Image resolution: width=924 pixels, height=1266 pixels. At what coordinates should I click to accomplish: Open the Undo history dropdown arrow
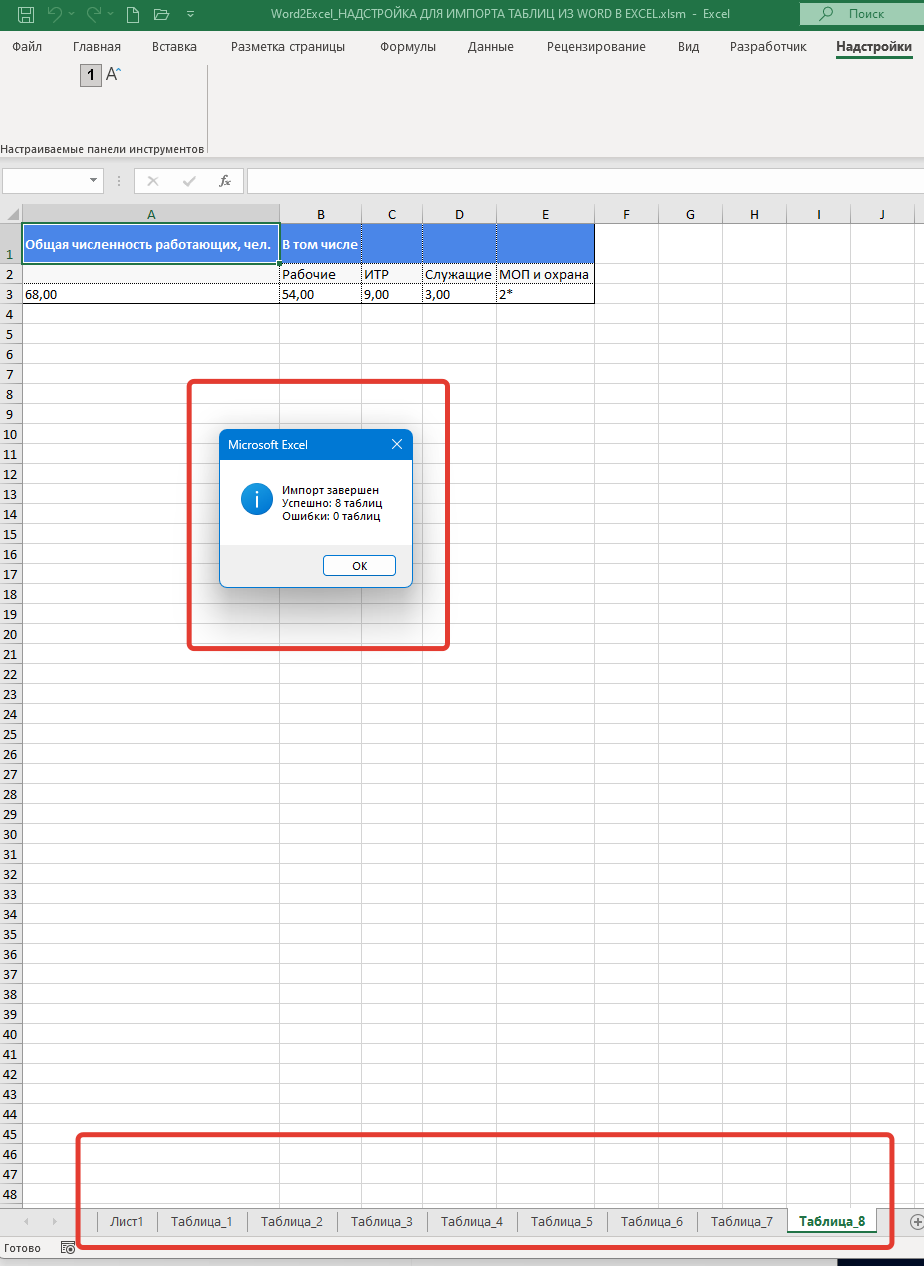[x=72, y=15]
